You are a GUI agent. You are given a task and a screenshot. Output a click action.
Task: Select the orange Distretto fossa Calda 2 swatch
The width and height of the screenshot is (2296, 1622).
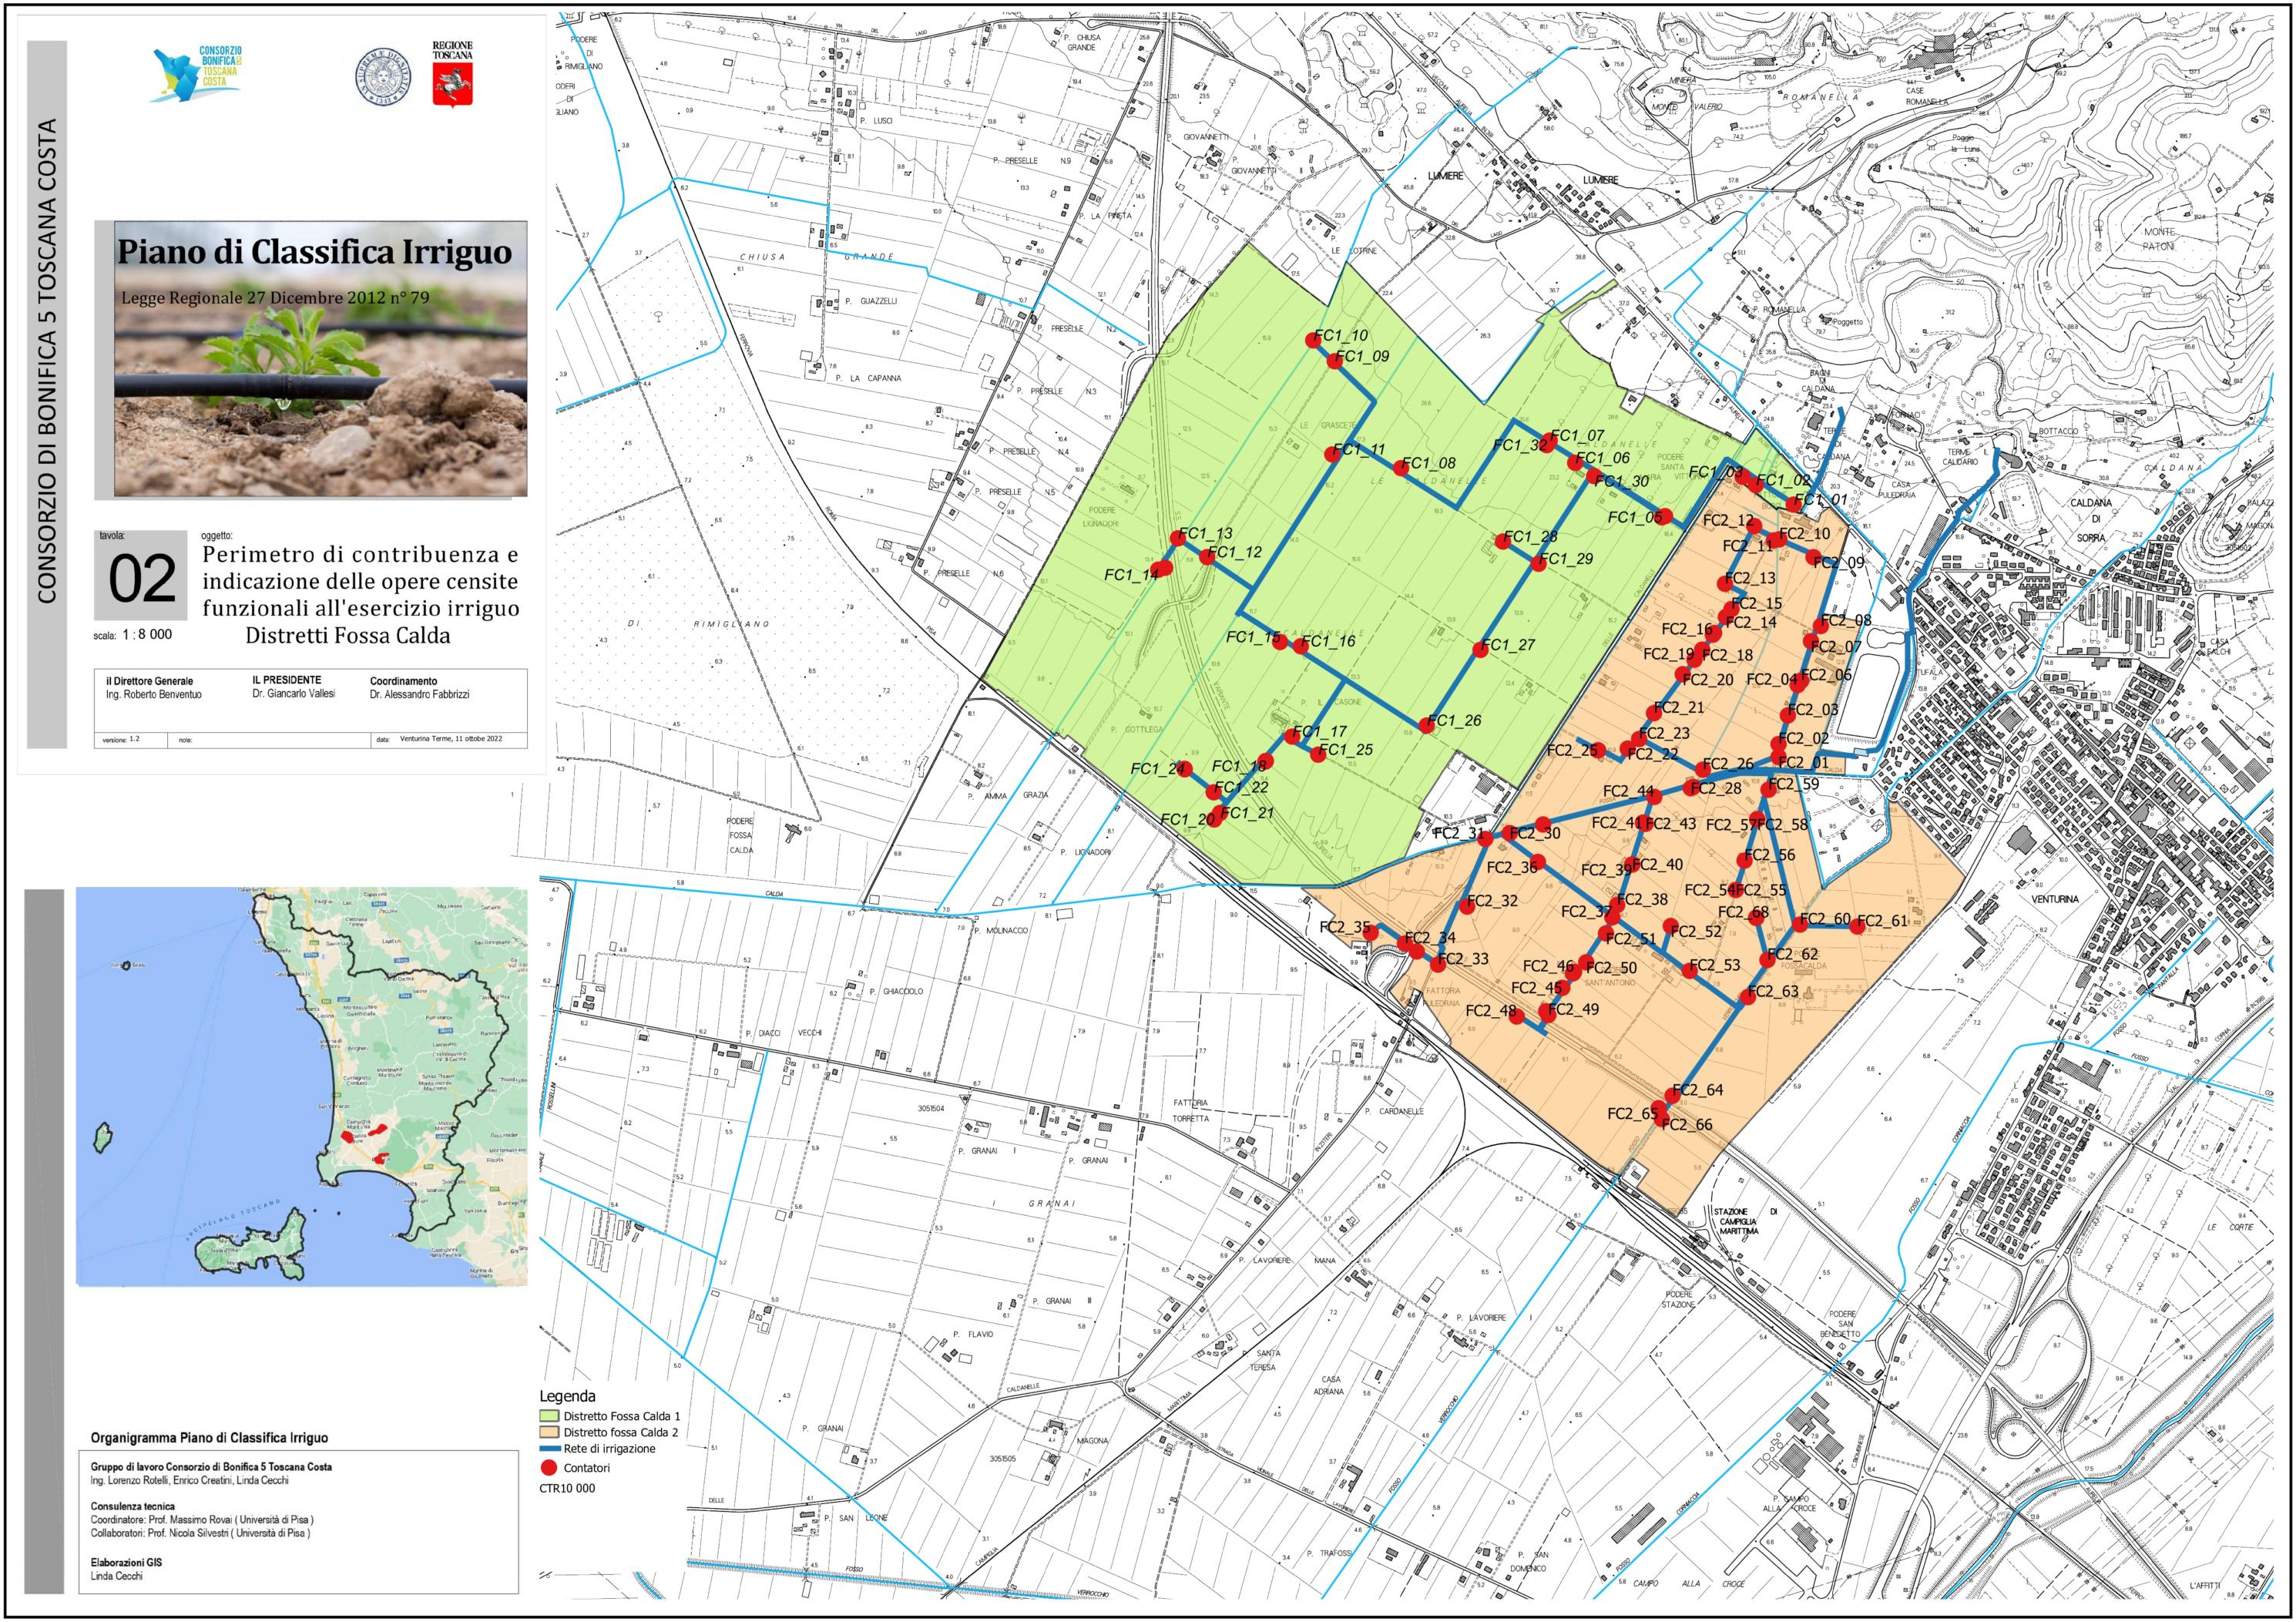(548, 1432)
